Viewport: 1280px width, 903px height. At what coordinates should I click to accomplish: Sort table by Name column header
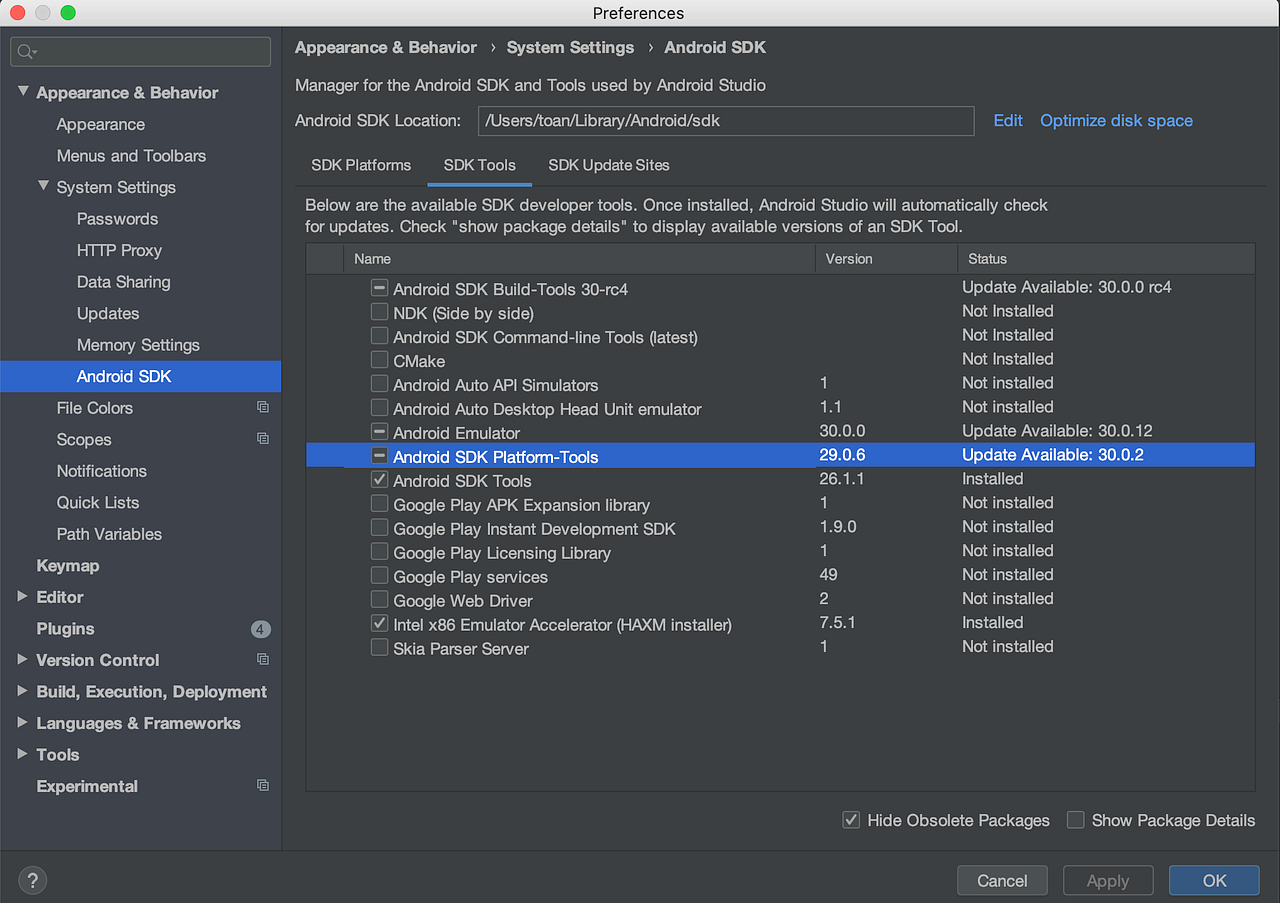click(580, 258)
